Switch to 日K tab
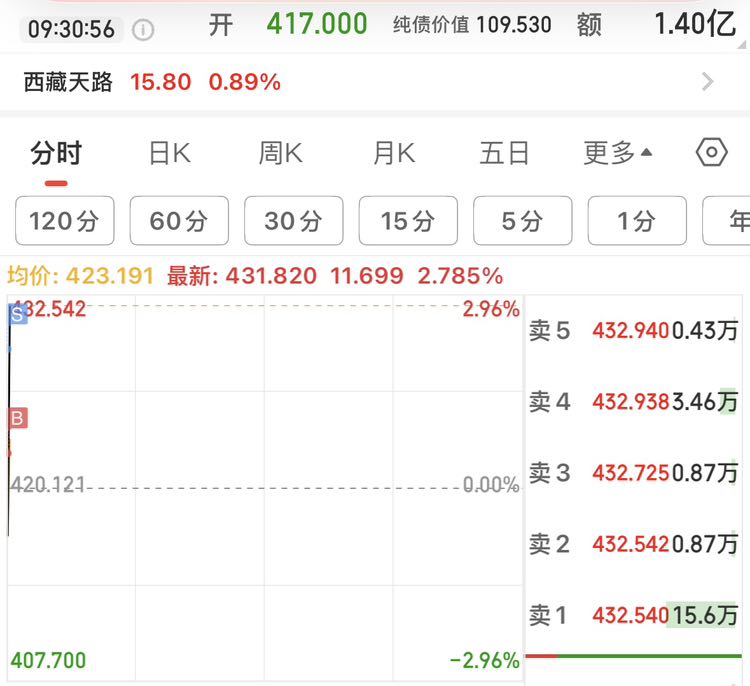The image size is (750, 686). click(x=170, y=153)
